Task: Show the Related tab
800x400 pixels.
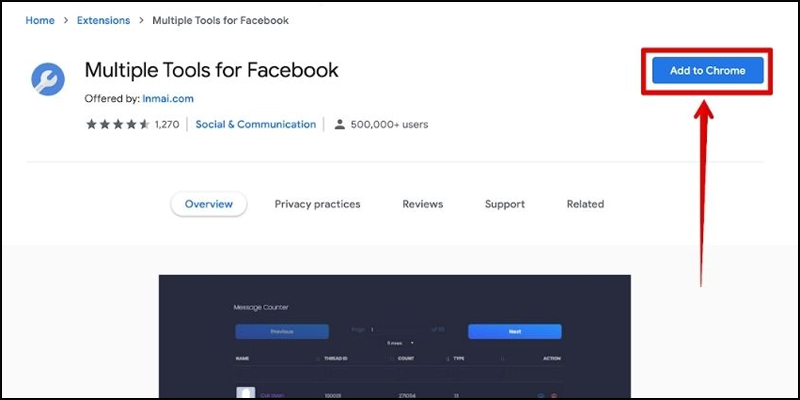Action: pos(585,204)
